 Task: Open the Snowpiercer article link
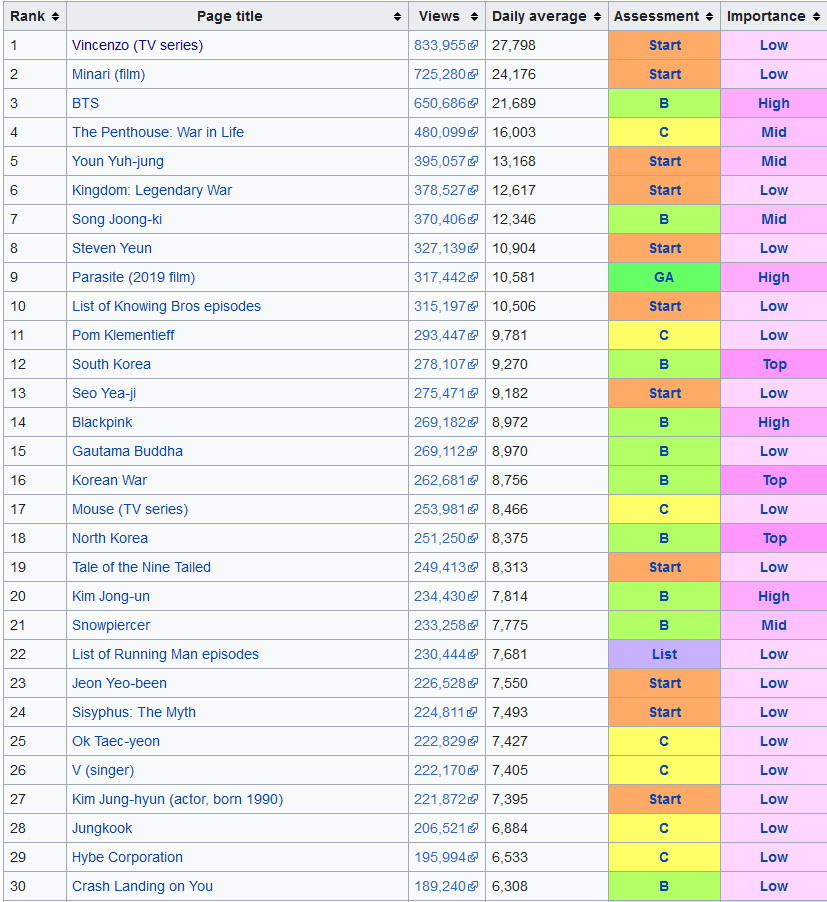tap(111, 625)
